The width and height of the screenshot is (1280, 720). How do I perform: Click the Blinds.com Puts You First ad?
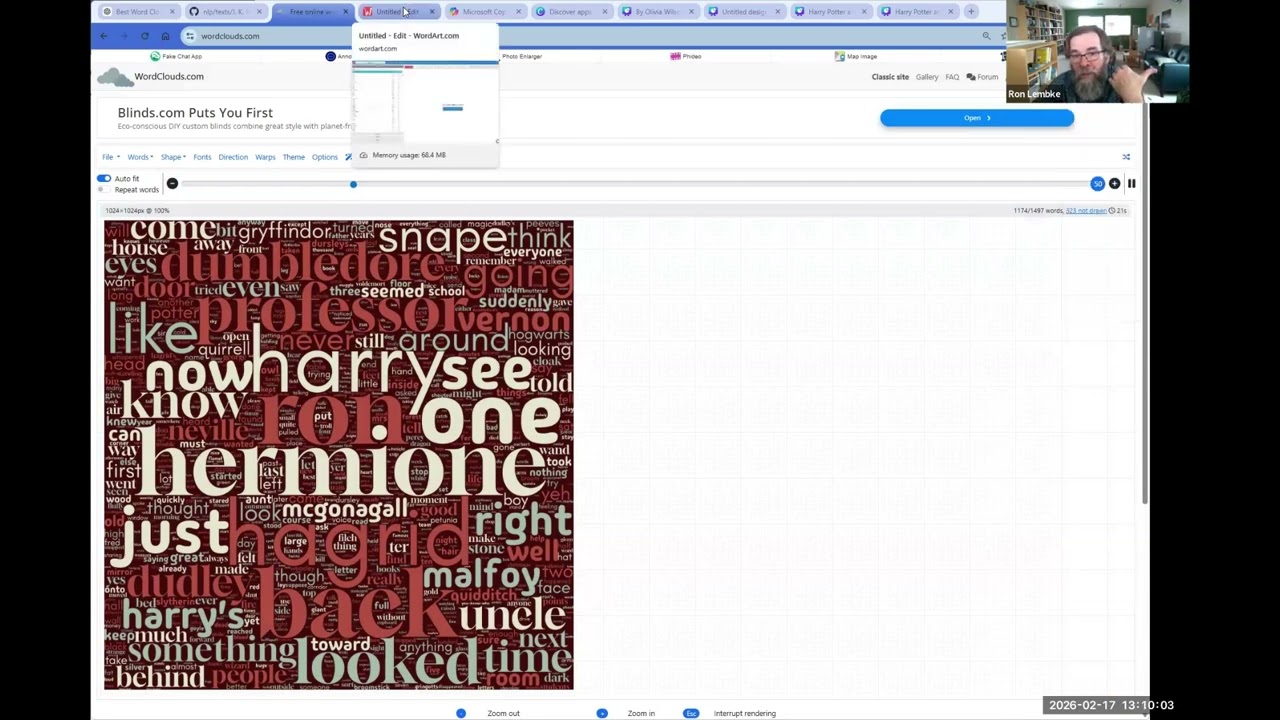point(195,113)
